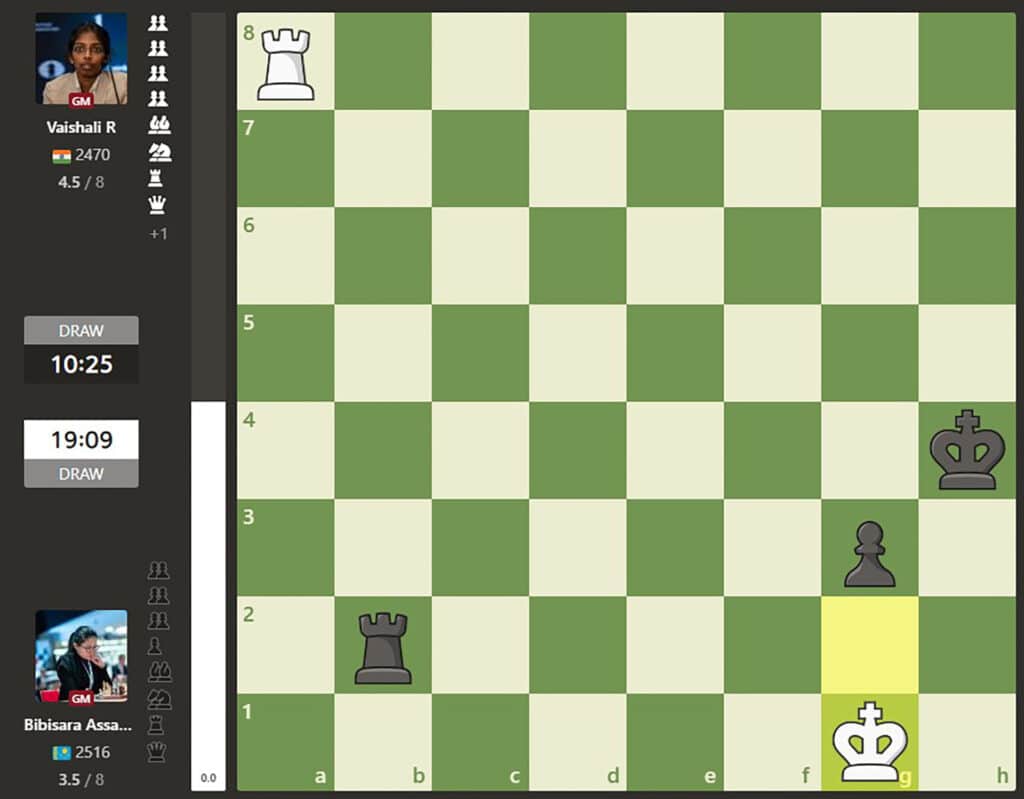Viewport: 1024px width, 799px height.
Task: Click the white king on g1
Action: tap(869, 742)
